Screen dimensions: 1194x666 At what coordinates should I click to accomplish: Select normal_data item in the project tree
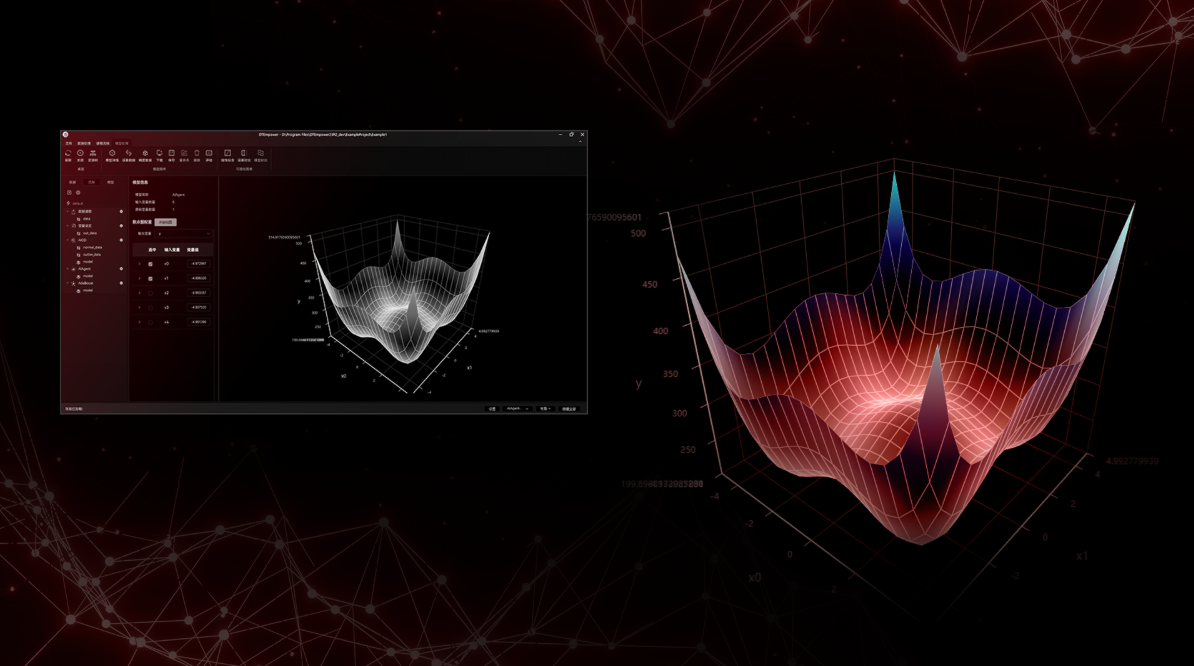pyautogui.click(x=92, y=247)
